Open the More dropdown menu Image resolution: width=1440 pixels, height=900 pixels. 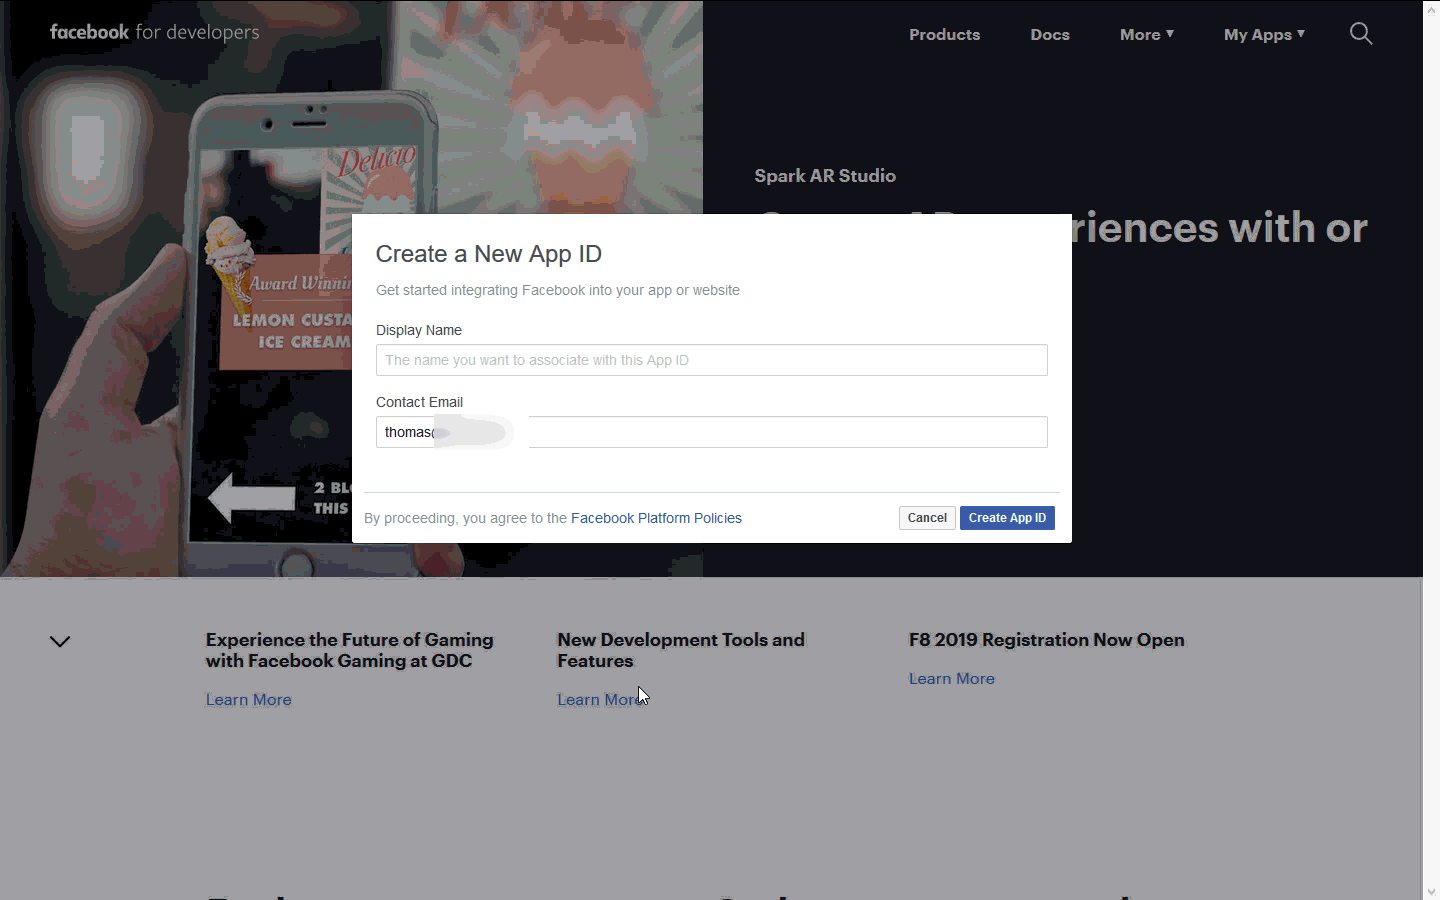point(1146,34)
